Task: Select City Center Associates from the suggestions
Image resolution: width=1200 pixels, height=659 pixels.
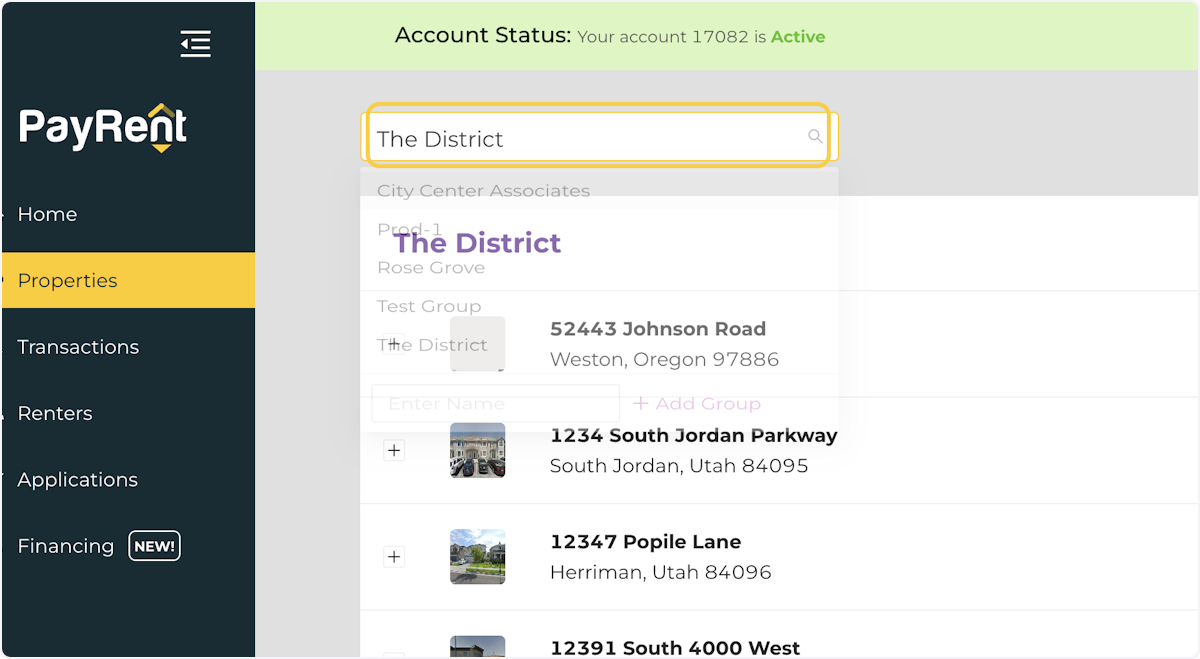Action: pyautogui.click(x=483, y=191)
